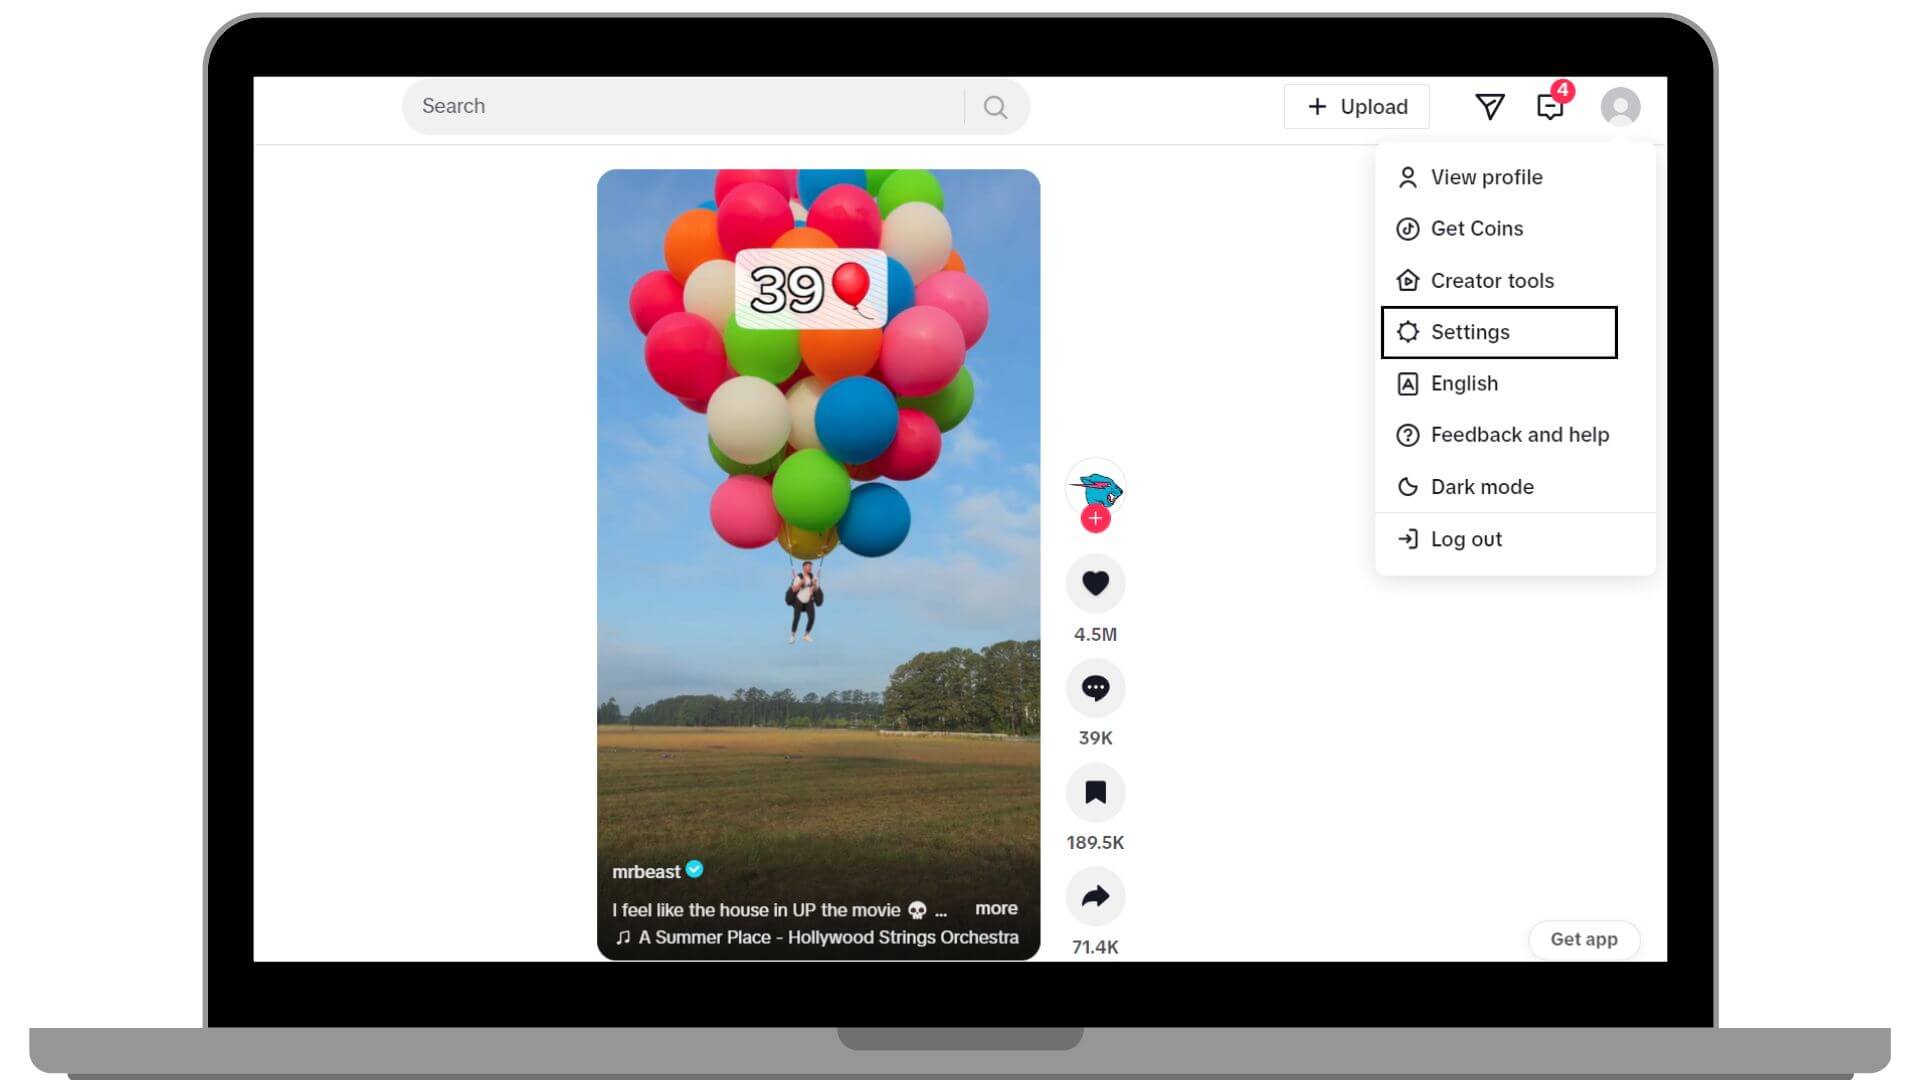1920x1080 pixels.
Task: Click the 39 balloon counter sticker
Action: coord(811,289)
